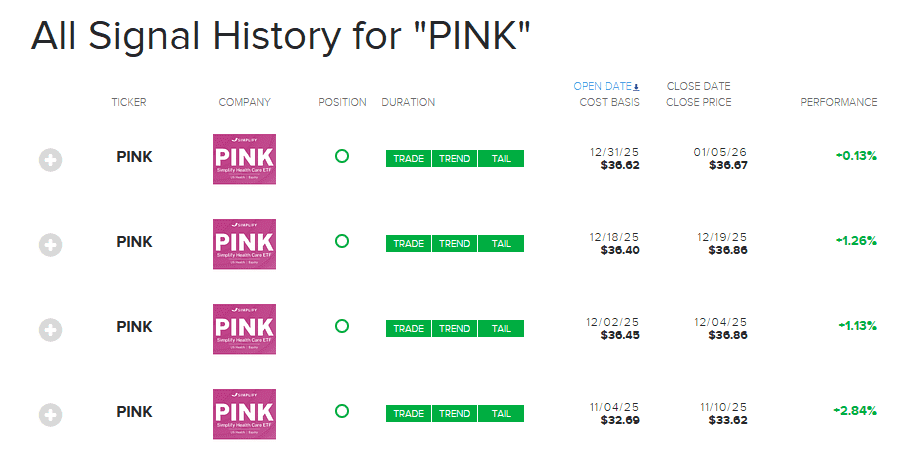The image size is (904, 459).
Task: Click the green position circle for 12/31/25 row
Action: point(342,156)
